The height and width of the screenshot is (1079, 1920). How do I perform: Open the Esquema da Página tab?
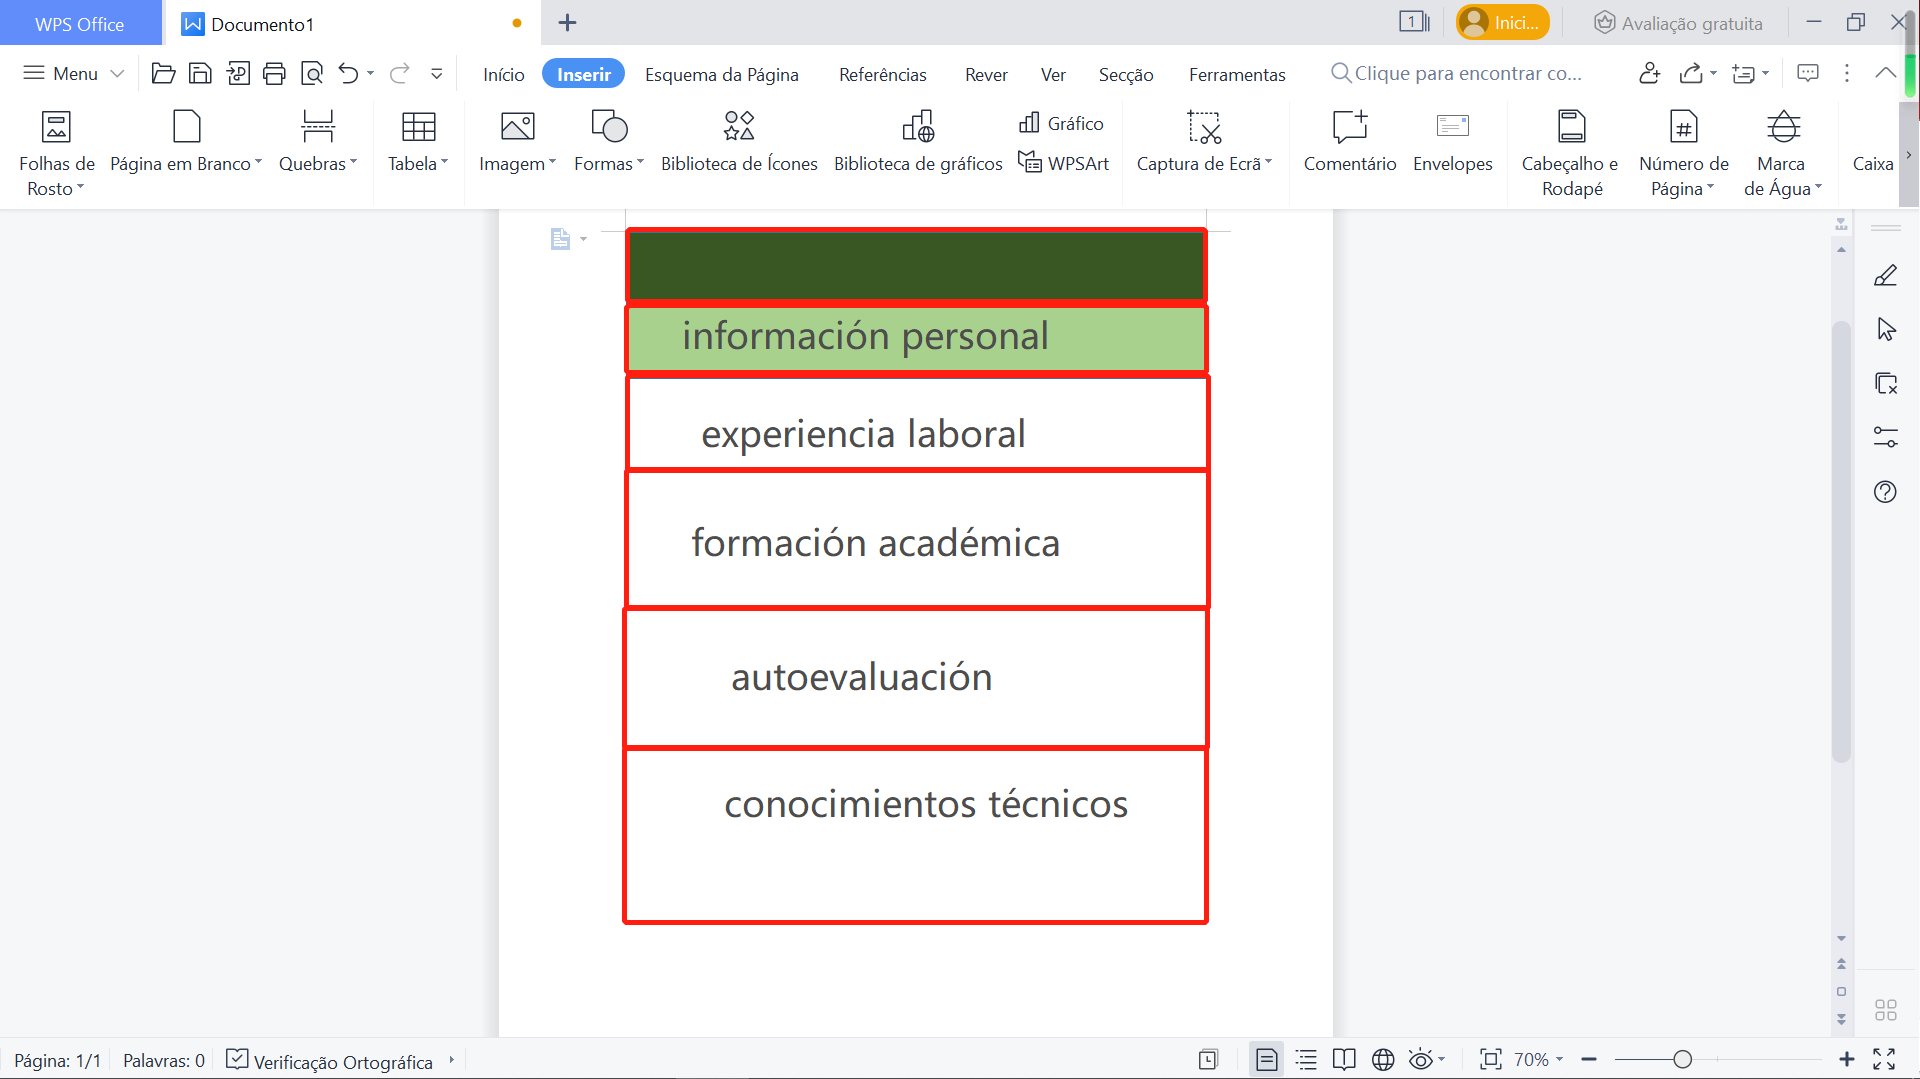[x=721, y=74]
